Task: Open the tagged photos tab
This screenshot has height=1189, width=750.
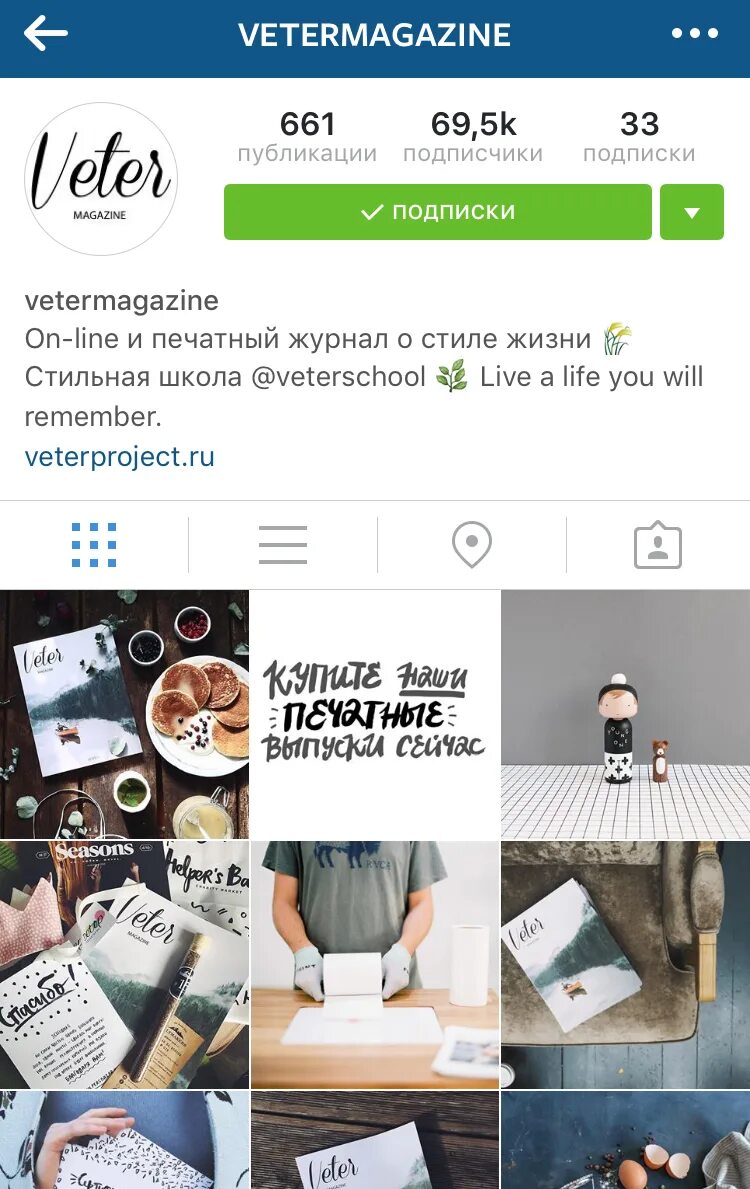Action: coord(657,545)
